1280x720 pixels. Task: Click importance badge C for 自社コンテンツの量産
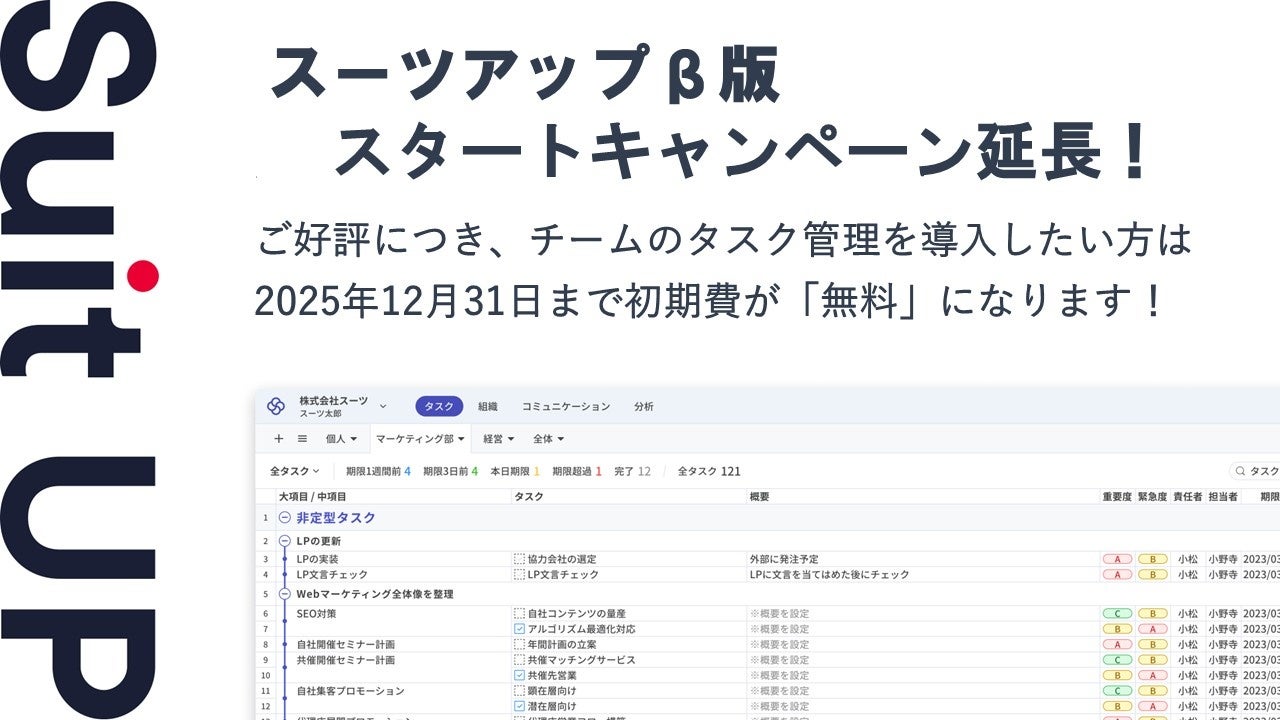point(1117,613)
